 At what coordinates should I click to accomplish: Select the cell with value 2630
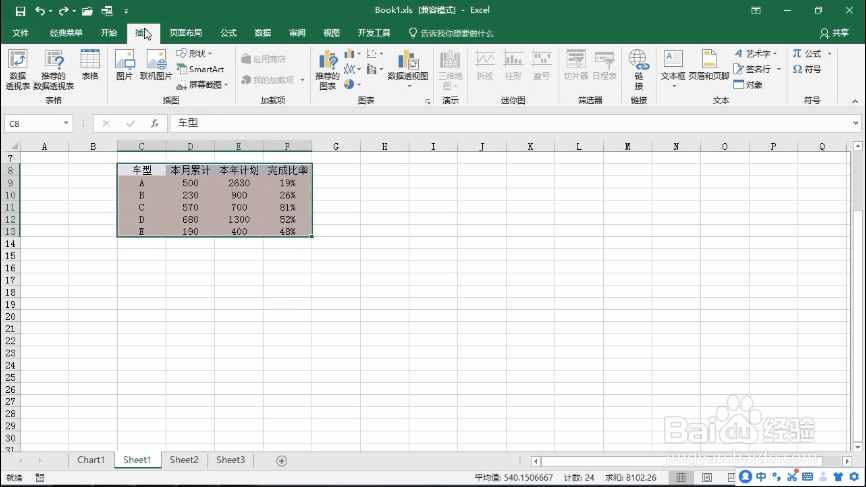(x=239, y=183)
